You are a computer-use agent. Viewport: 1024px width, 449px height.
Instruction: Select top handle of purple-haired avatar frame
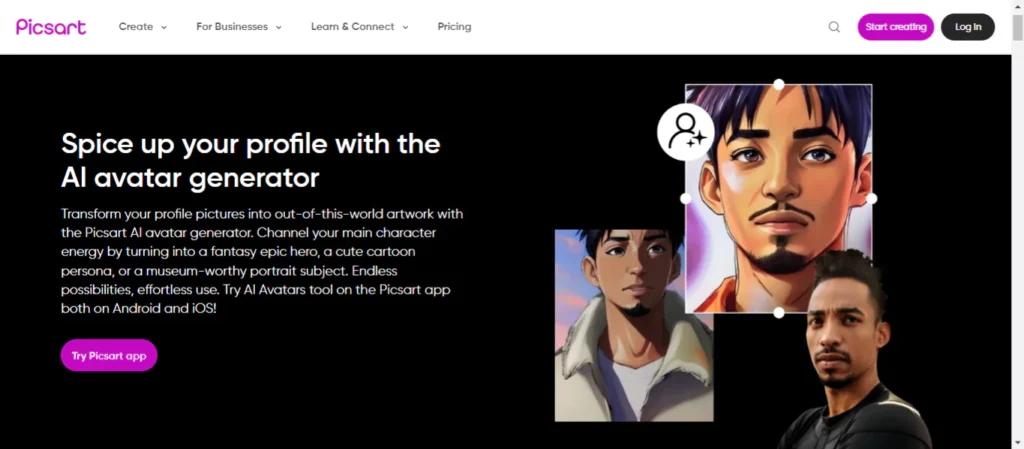778,85
